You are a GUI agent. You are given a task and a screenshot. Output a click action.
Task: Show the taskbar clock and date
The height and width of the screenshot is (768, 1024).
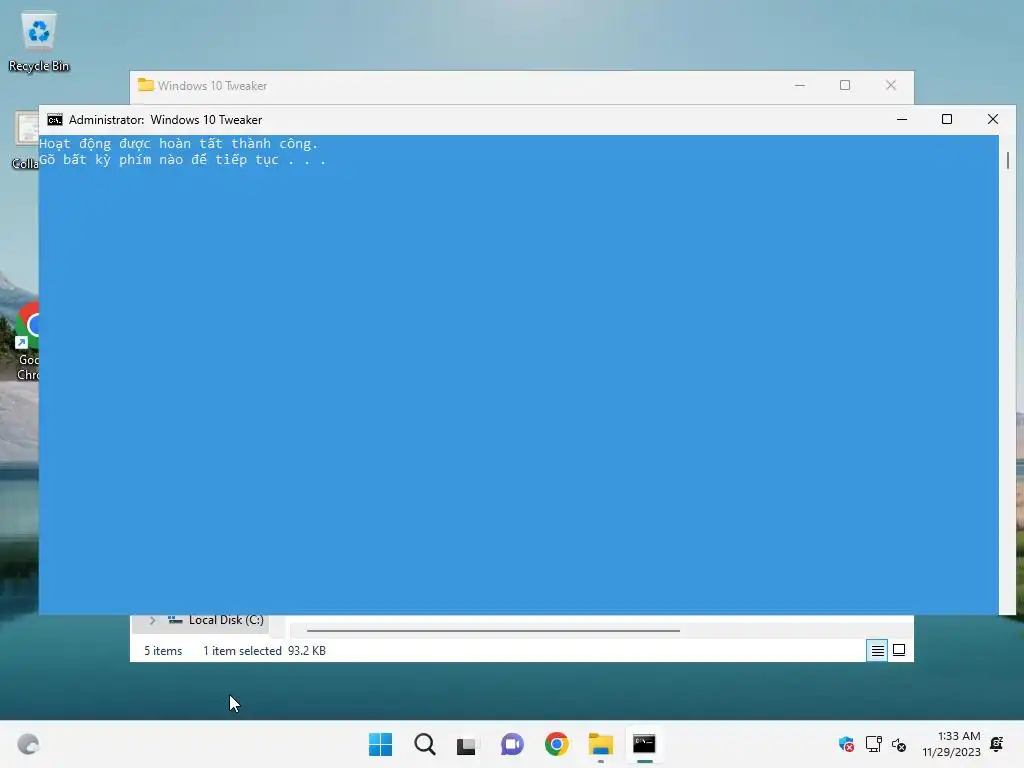tap(952, 744)
